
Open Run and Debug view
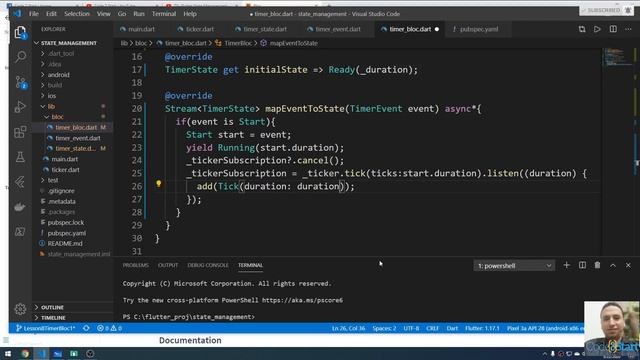point(20,107)
